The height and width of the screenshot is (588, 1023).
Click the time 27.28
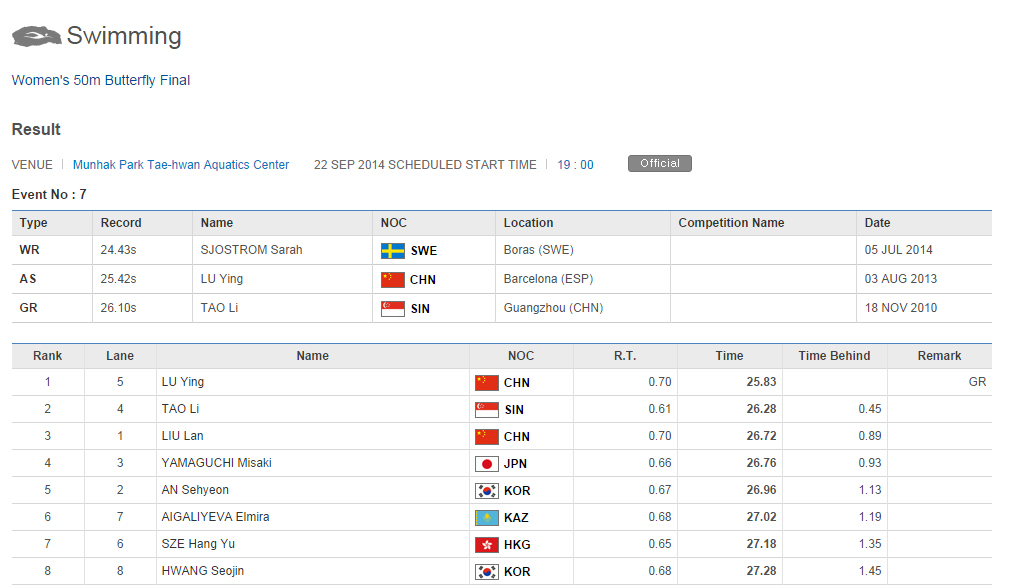(761, 571)
